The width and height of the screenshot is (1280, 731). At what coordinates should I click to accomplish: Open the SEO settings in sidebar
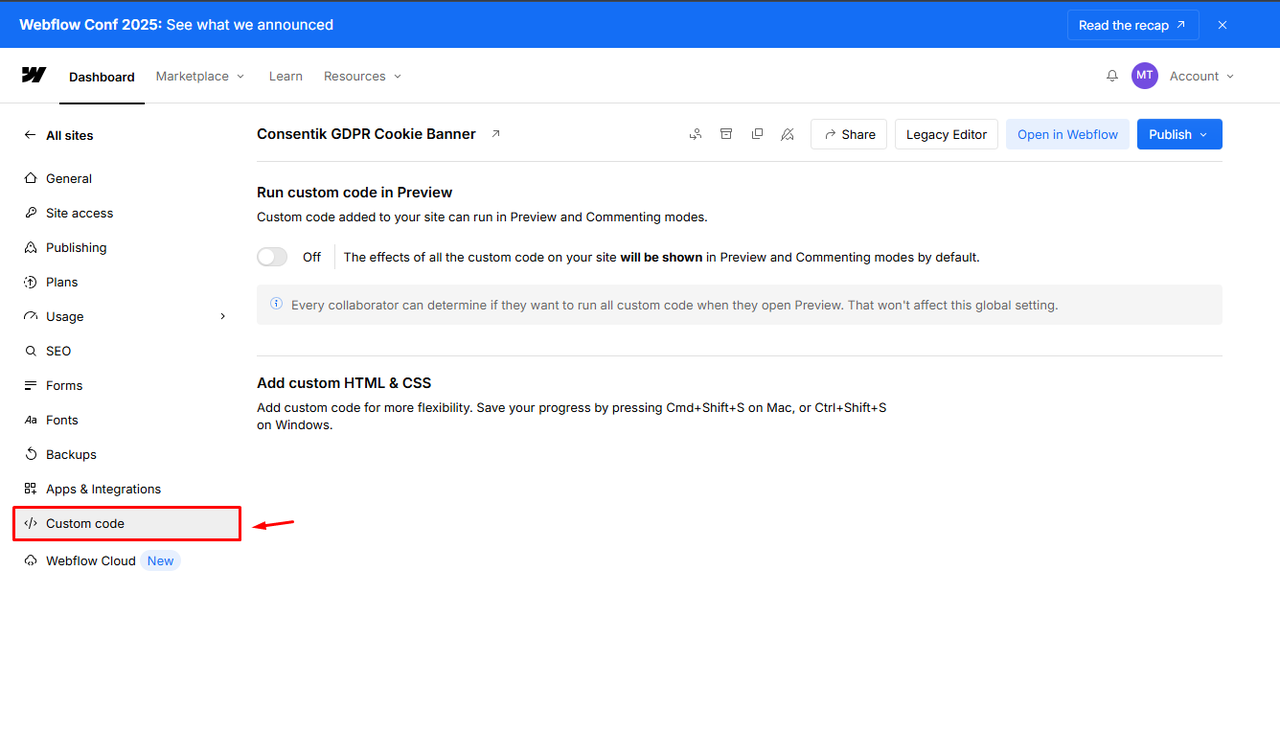coord(58,351)
